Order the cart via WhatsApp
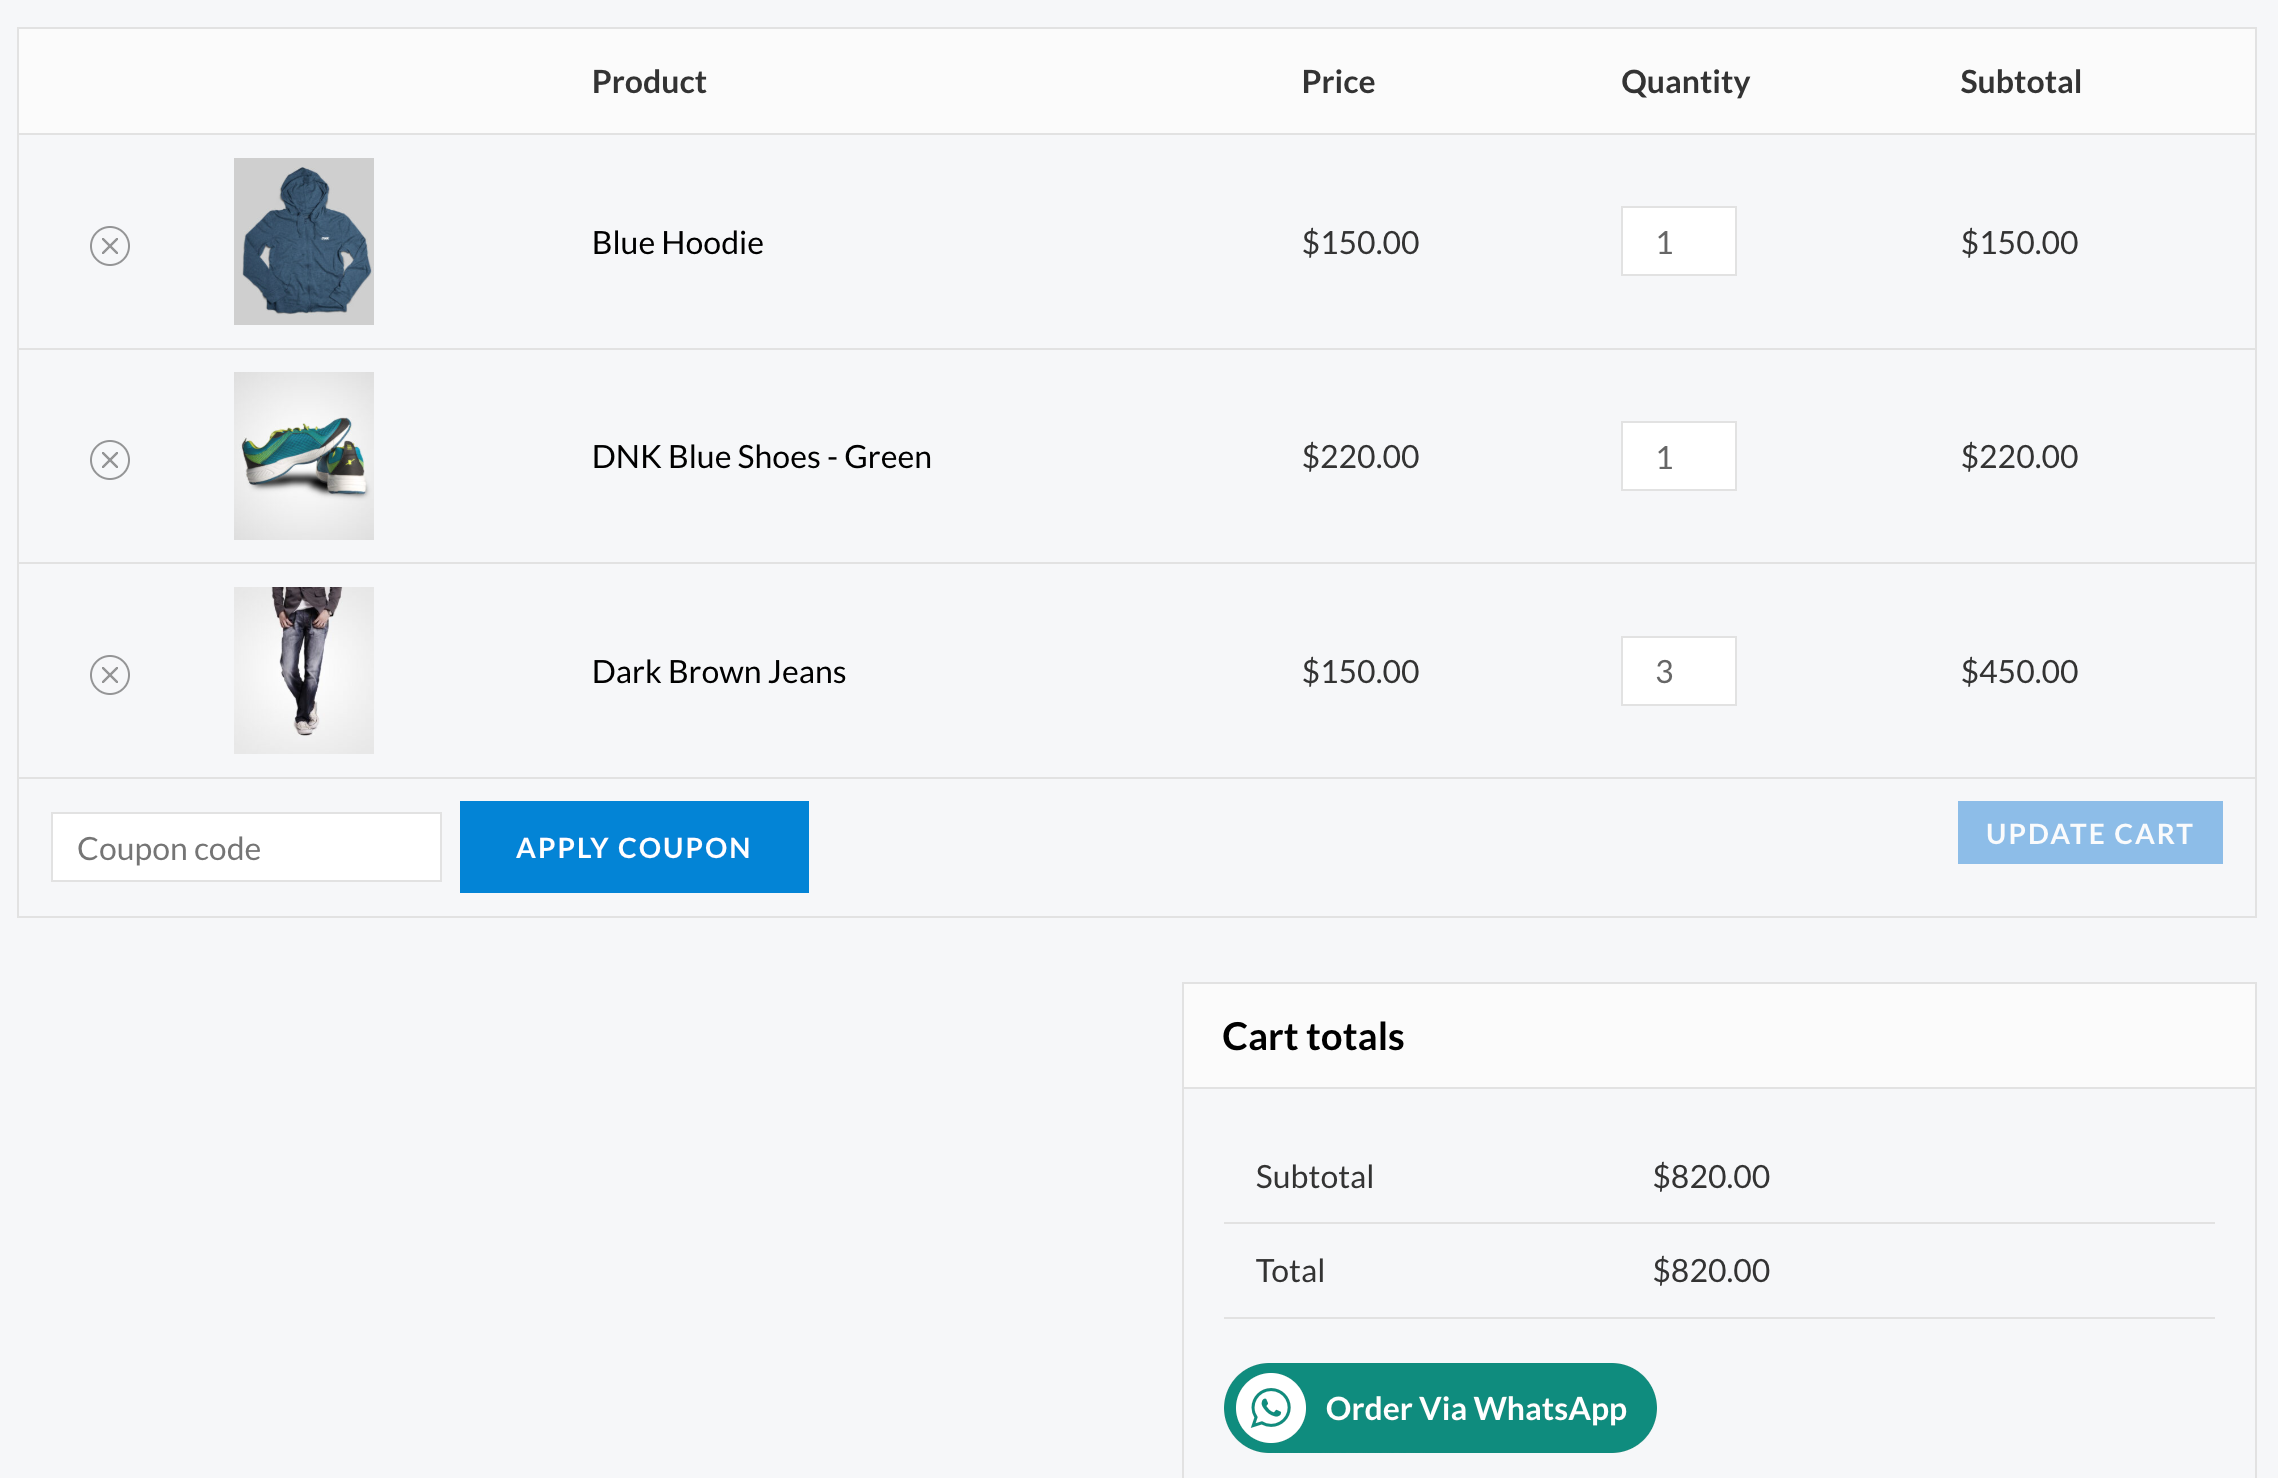Viewport: 2278px width, 1478px height. pyautogui.click(x=1438, y=1407)
